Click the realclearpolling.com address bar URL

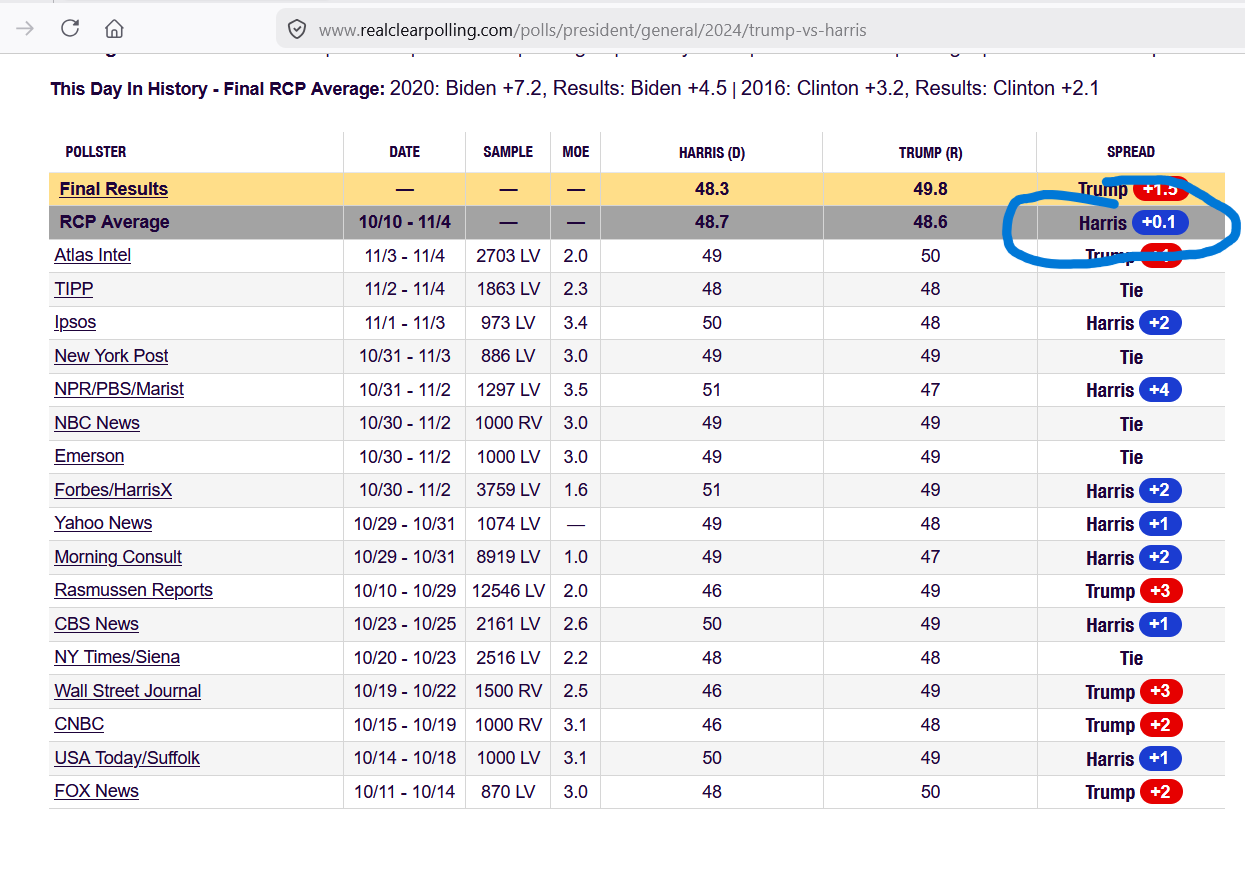coord(592,30)
